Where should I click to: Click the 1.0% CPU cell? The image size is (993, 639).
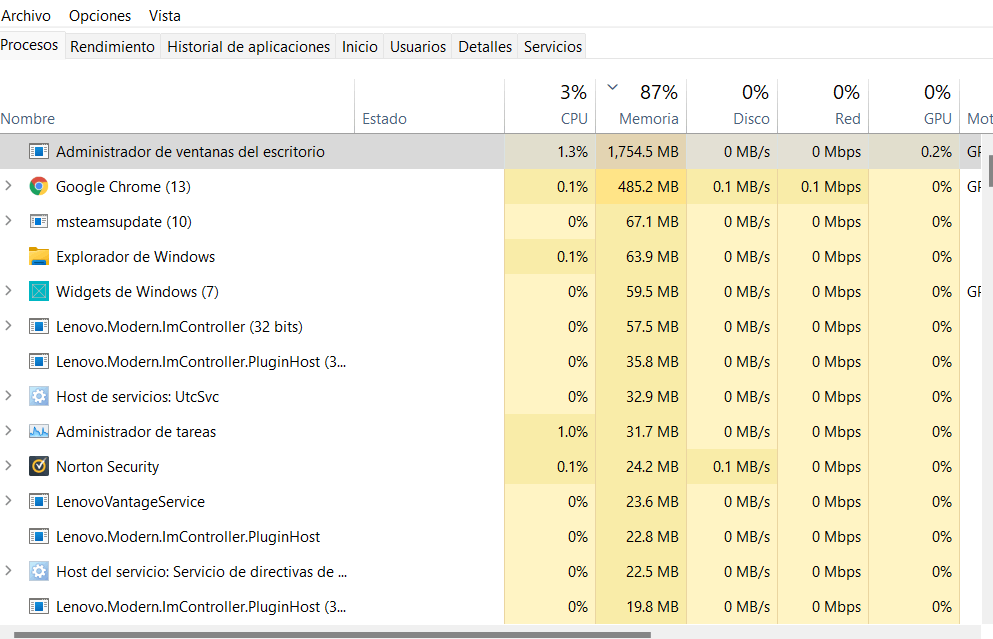pyautogui.click(x=550, y=431)
